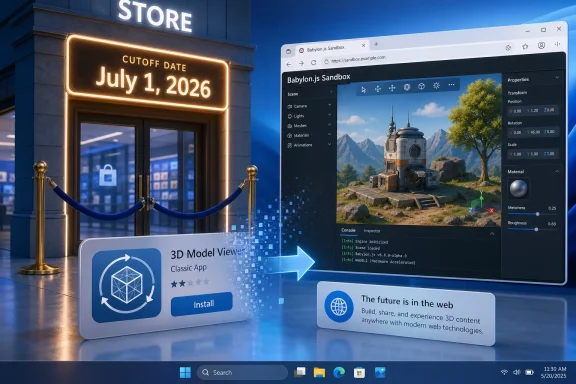Adjust the Metalness slider handle

tap(537, 214)
